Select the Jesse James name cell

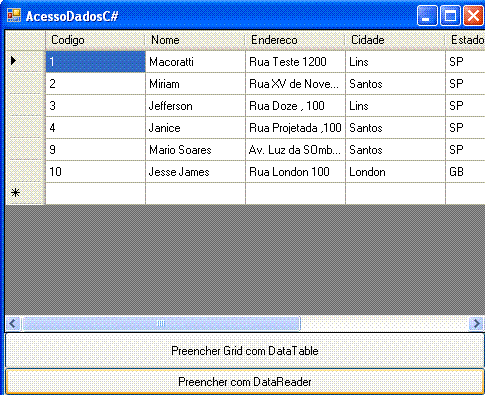pyautogui.click(x=195, y=171)
